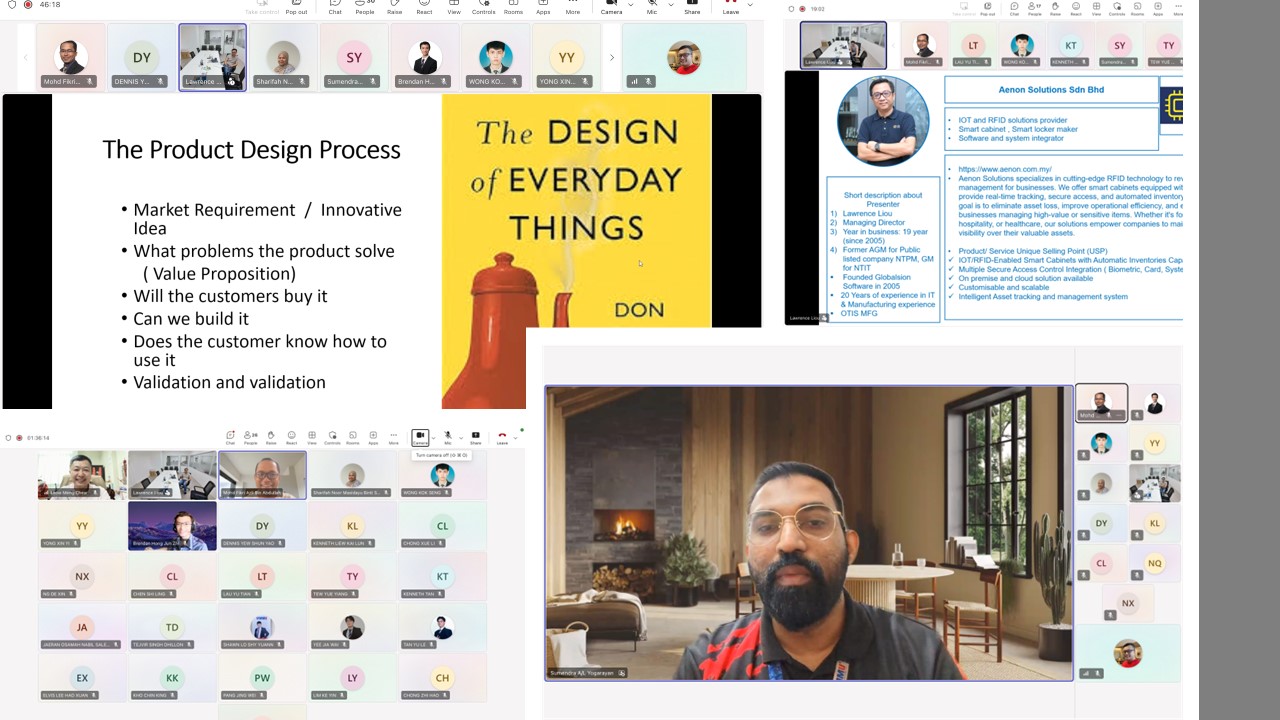Open View menu in the 46:18 meeting

coord(454,7)
